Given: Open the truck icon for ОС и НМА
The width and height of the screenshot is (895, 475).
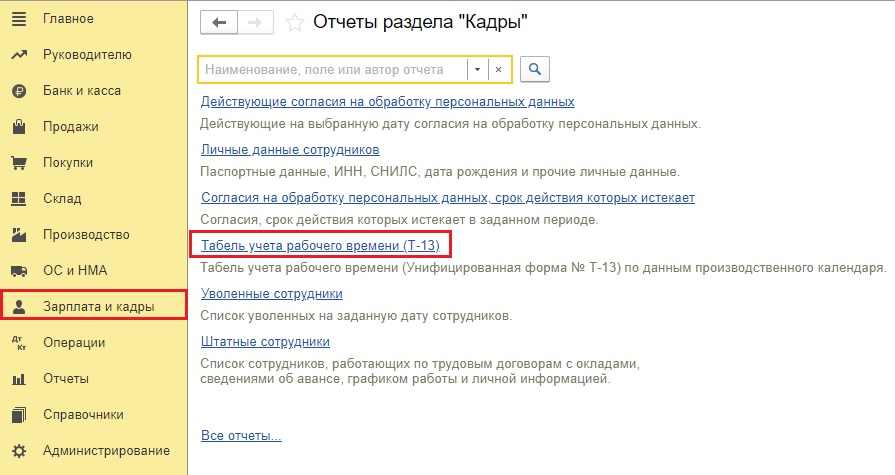Looking at the screenshot, I should [x=19, y=271].
